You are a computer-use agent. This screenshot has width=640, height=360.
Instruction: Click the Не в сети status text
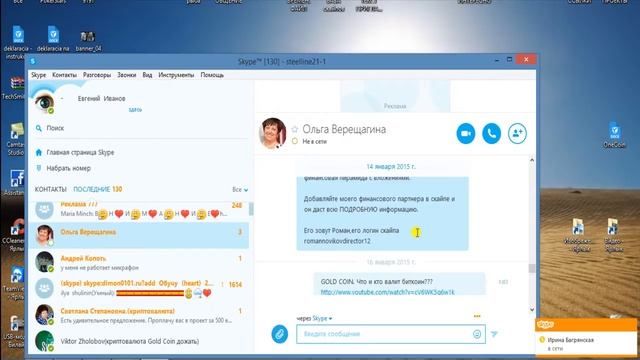click(x=314, y=141)
